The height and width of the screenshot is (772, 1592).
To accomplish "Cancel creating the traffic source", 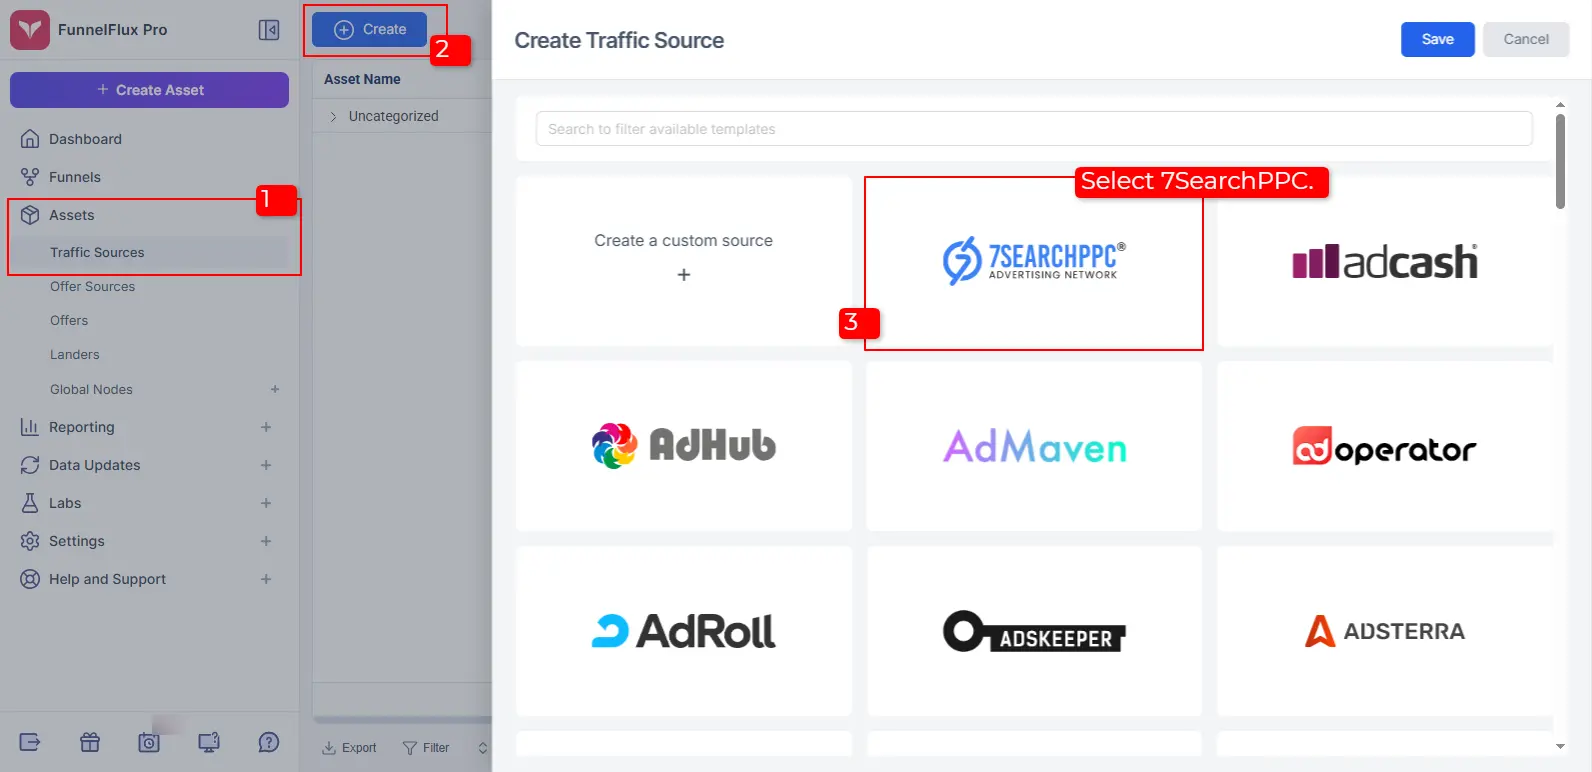I will (x=1526, y=39).
